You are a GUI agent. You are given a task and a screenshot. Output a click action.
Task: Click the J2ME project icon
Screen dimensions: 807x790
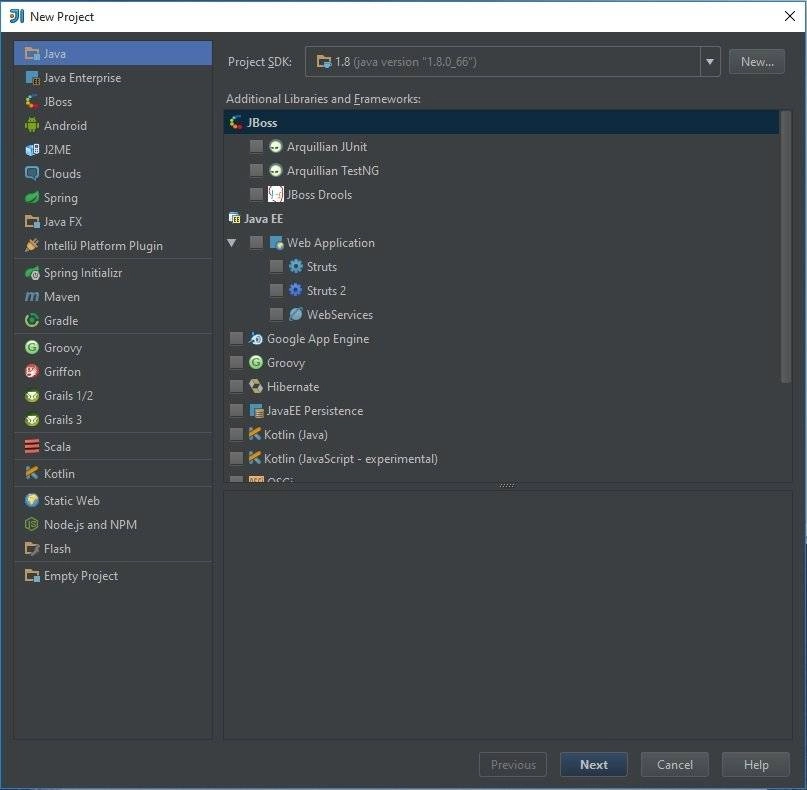(x=32, y=150)
